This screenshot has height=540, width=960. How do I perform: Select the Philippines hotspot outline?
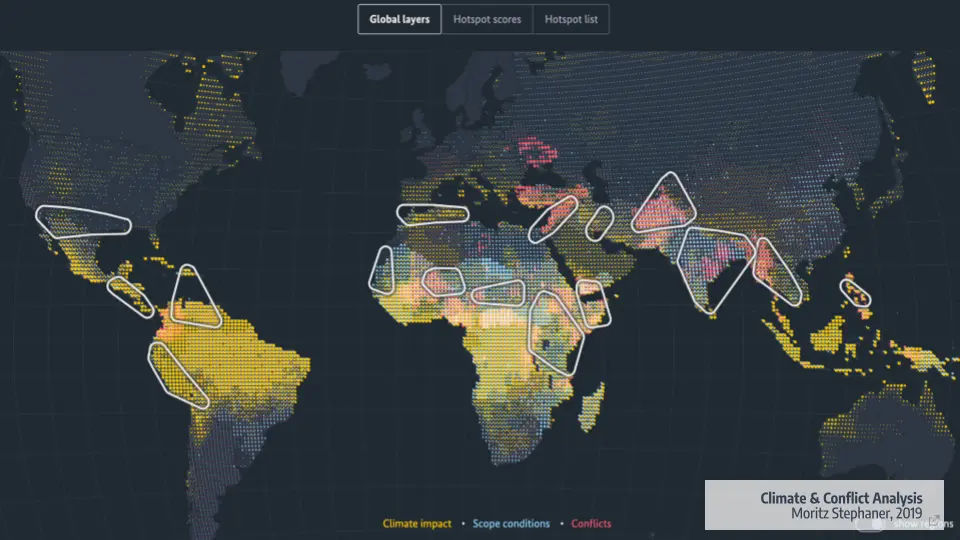pyautogui.click(x=855, y=293)
